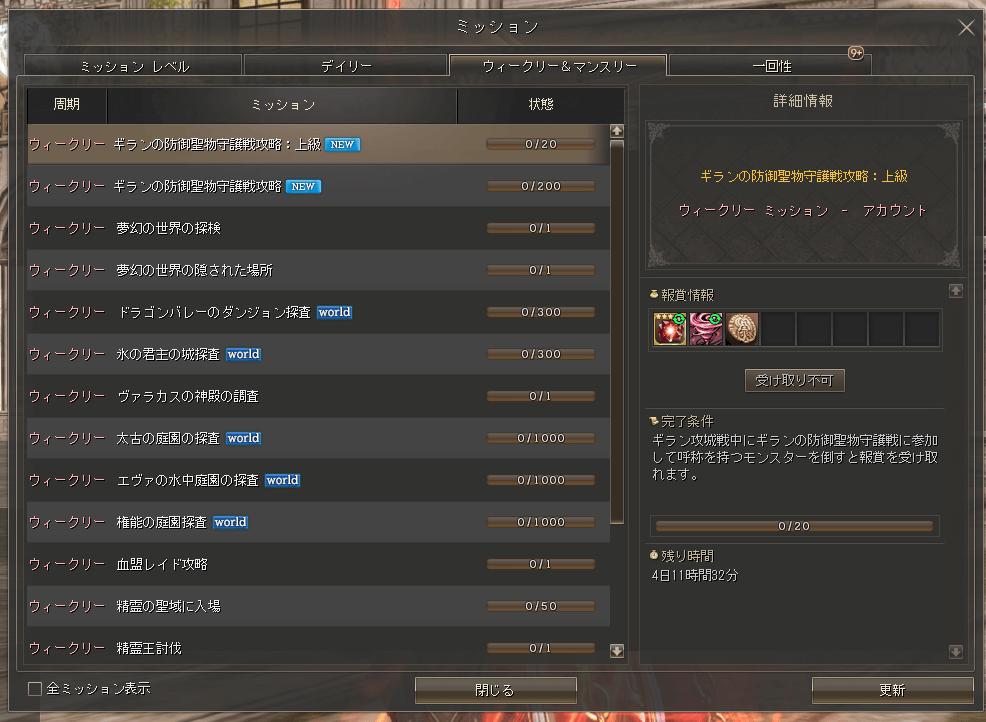Click the scrollbar up arrow icon
986x722 pixels.
[617, 129]
